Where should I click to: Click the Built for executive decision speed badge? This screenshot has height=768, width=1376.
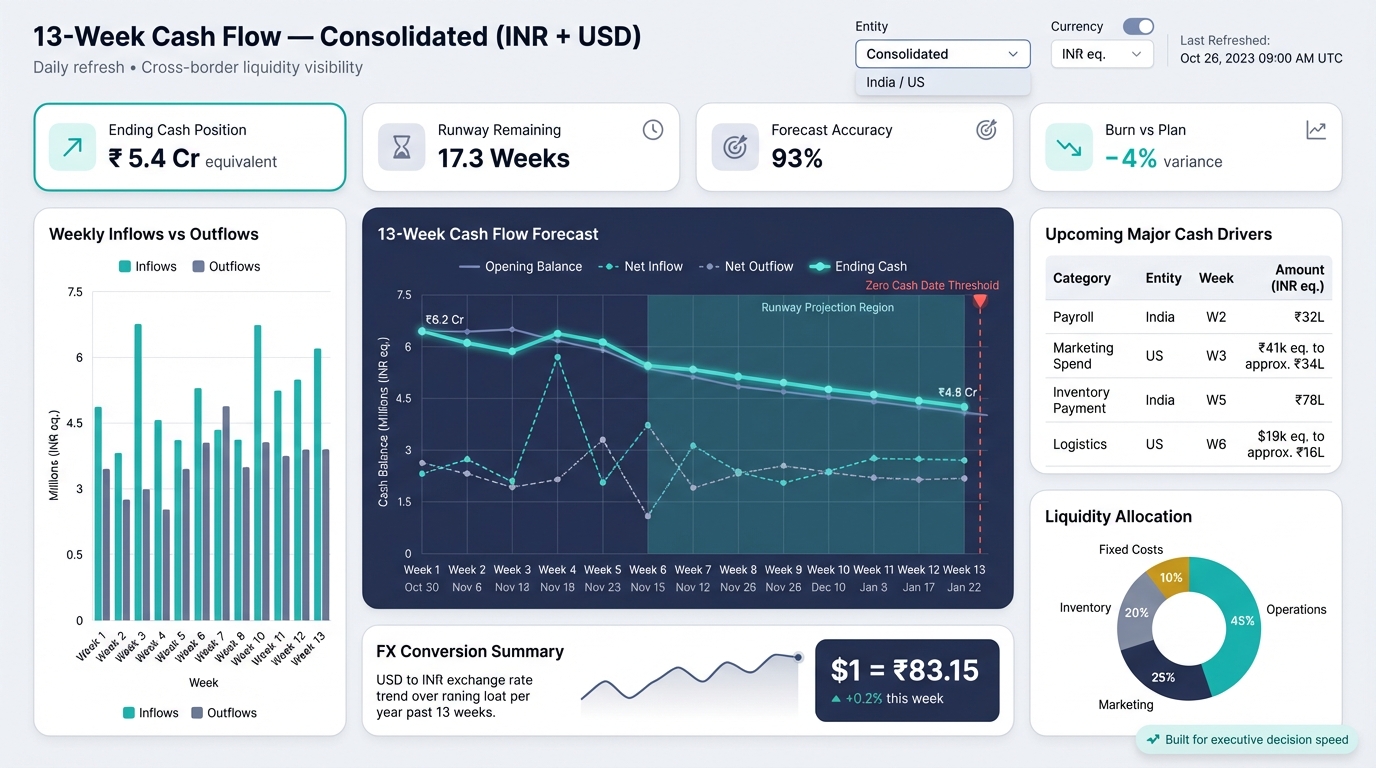[1246, 740]
